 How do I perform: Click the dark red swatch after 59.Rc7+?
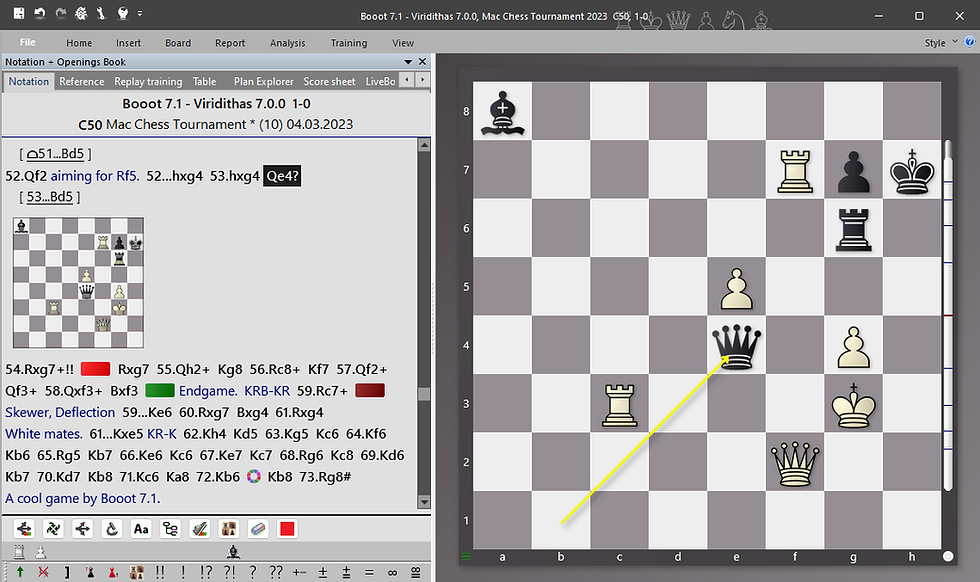pos(370,391)
